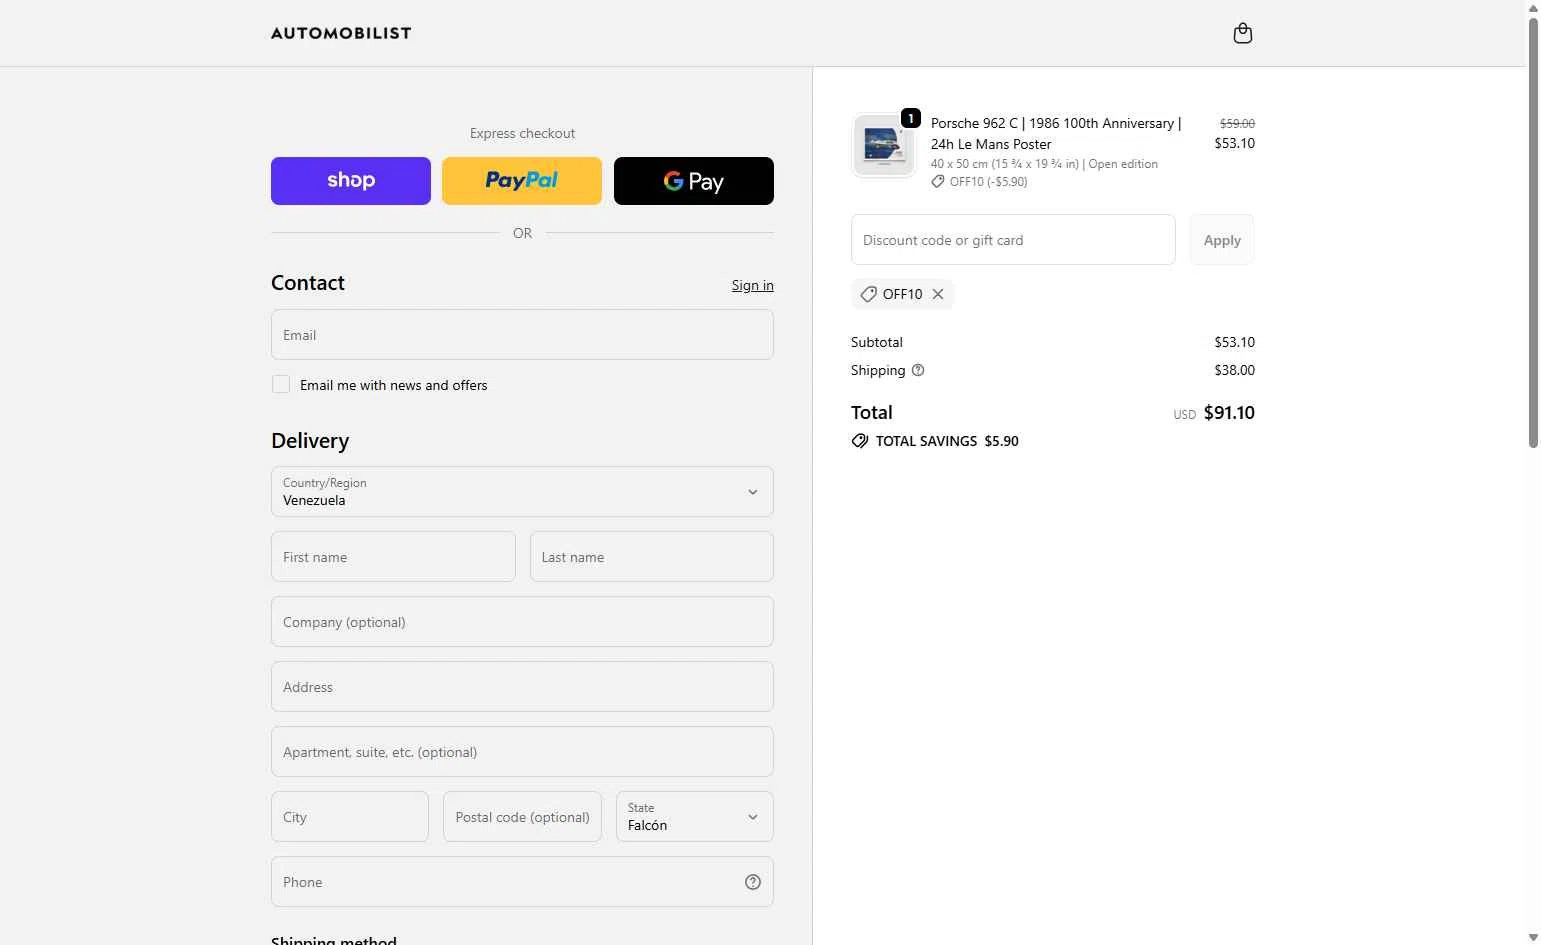Click the Apply discount button

(1222, 240)
